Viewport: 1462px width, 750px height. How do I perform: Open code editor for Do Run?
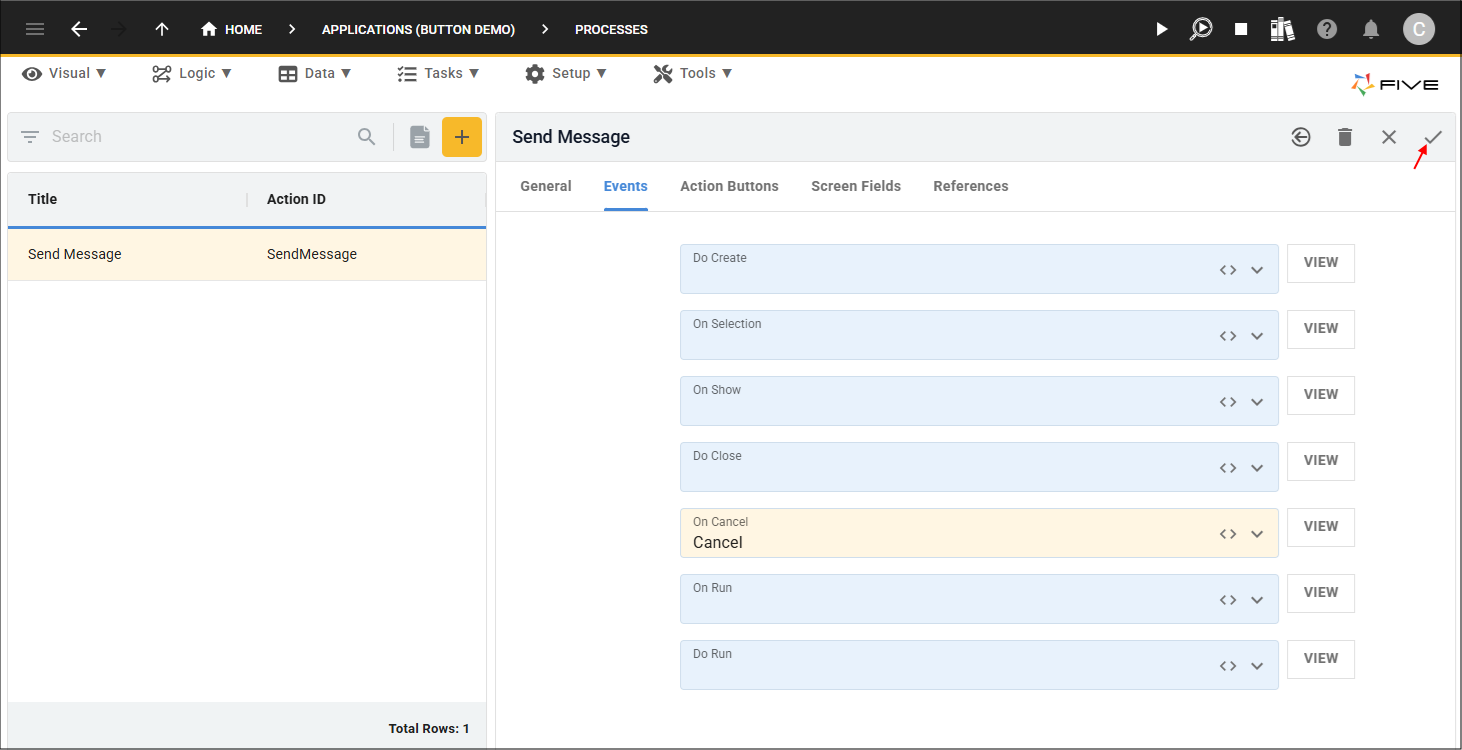point(1228,666)
